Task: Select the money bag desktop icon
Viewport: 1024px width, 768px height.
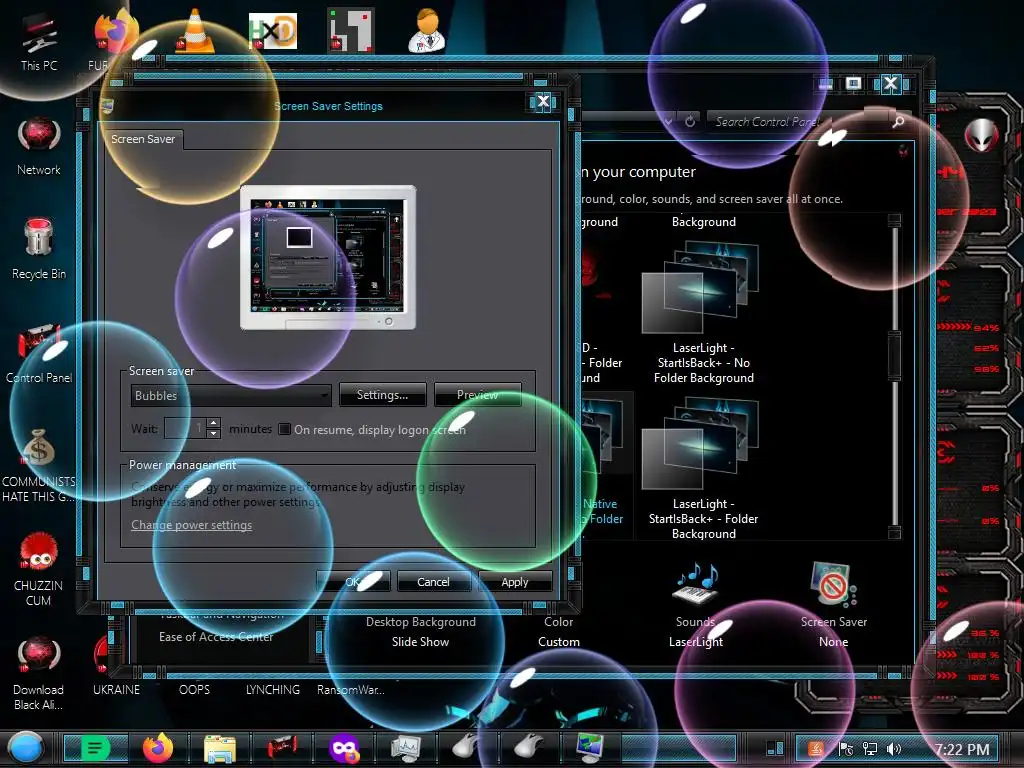Action: [39, 448]
